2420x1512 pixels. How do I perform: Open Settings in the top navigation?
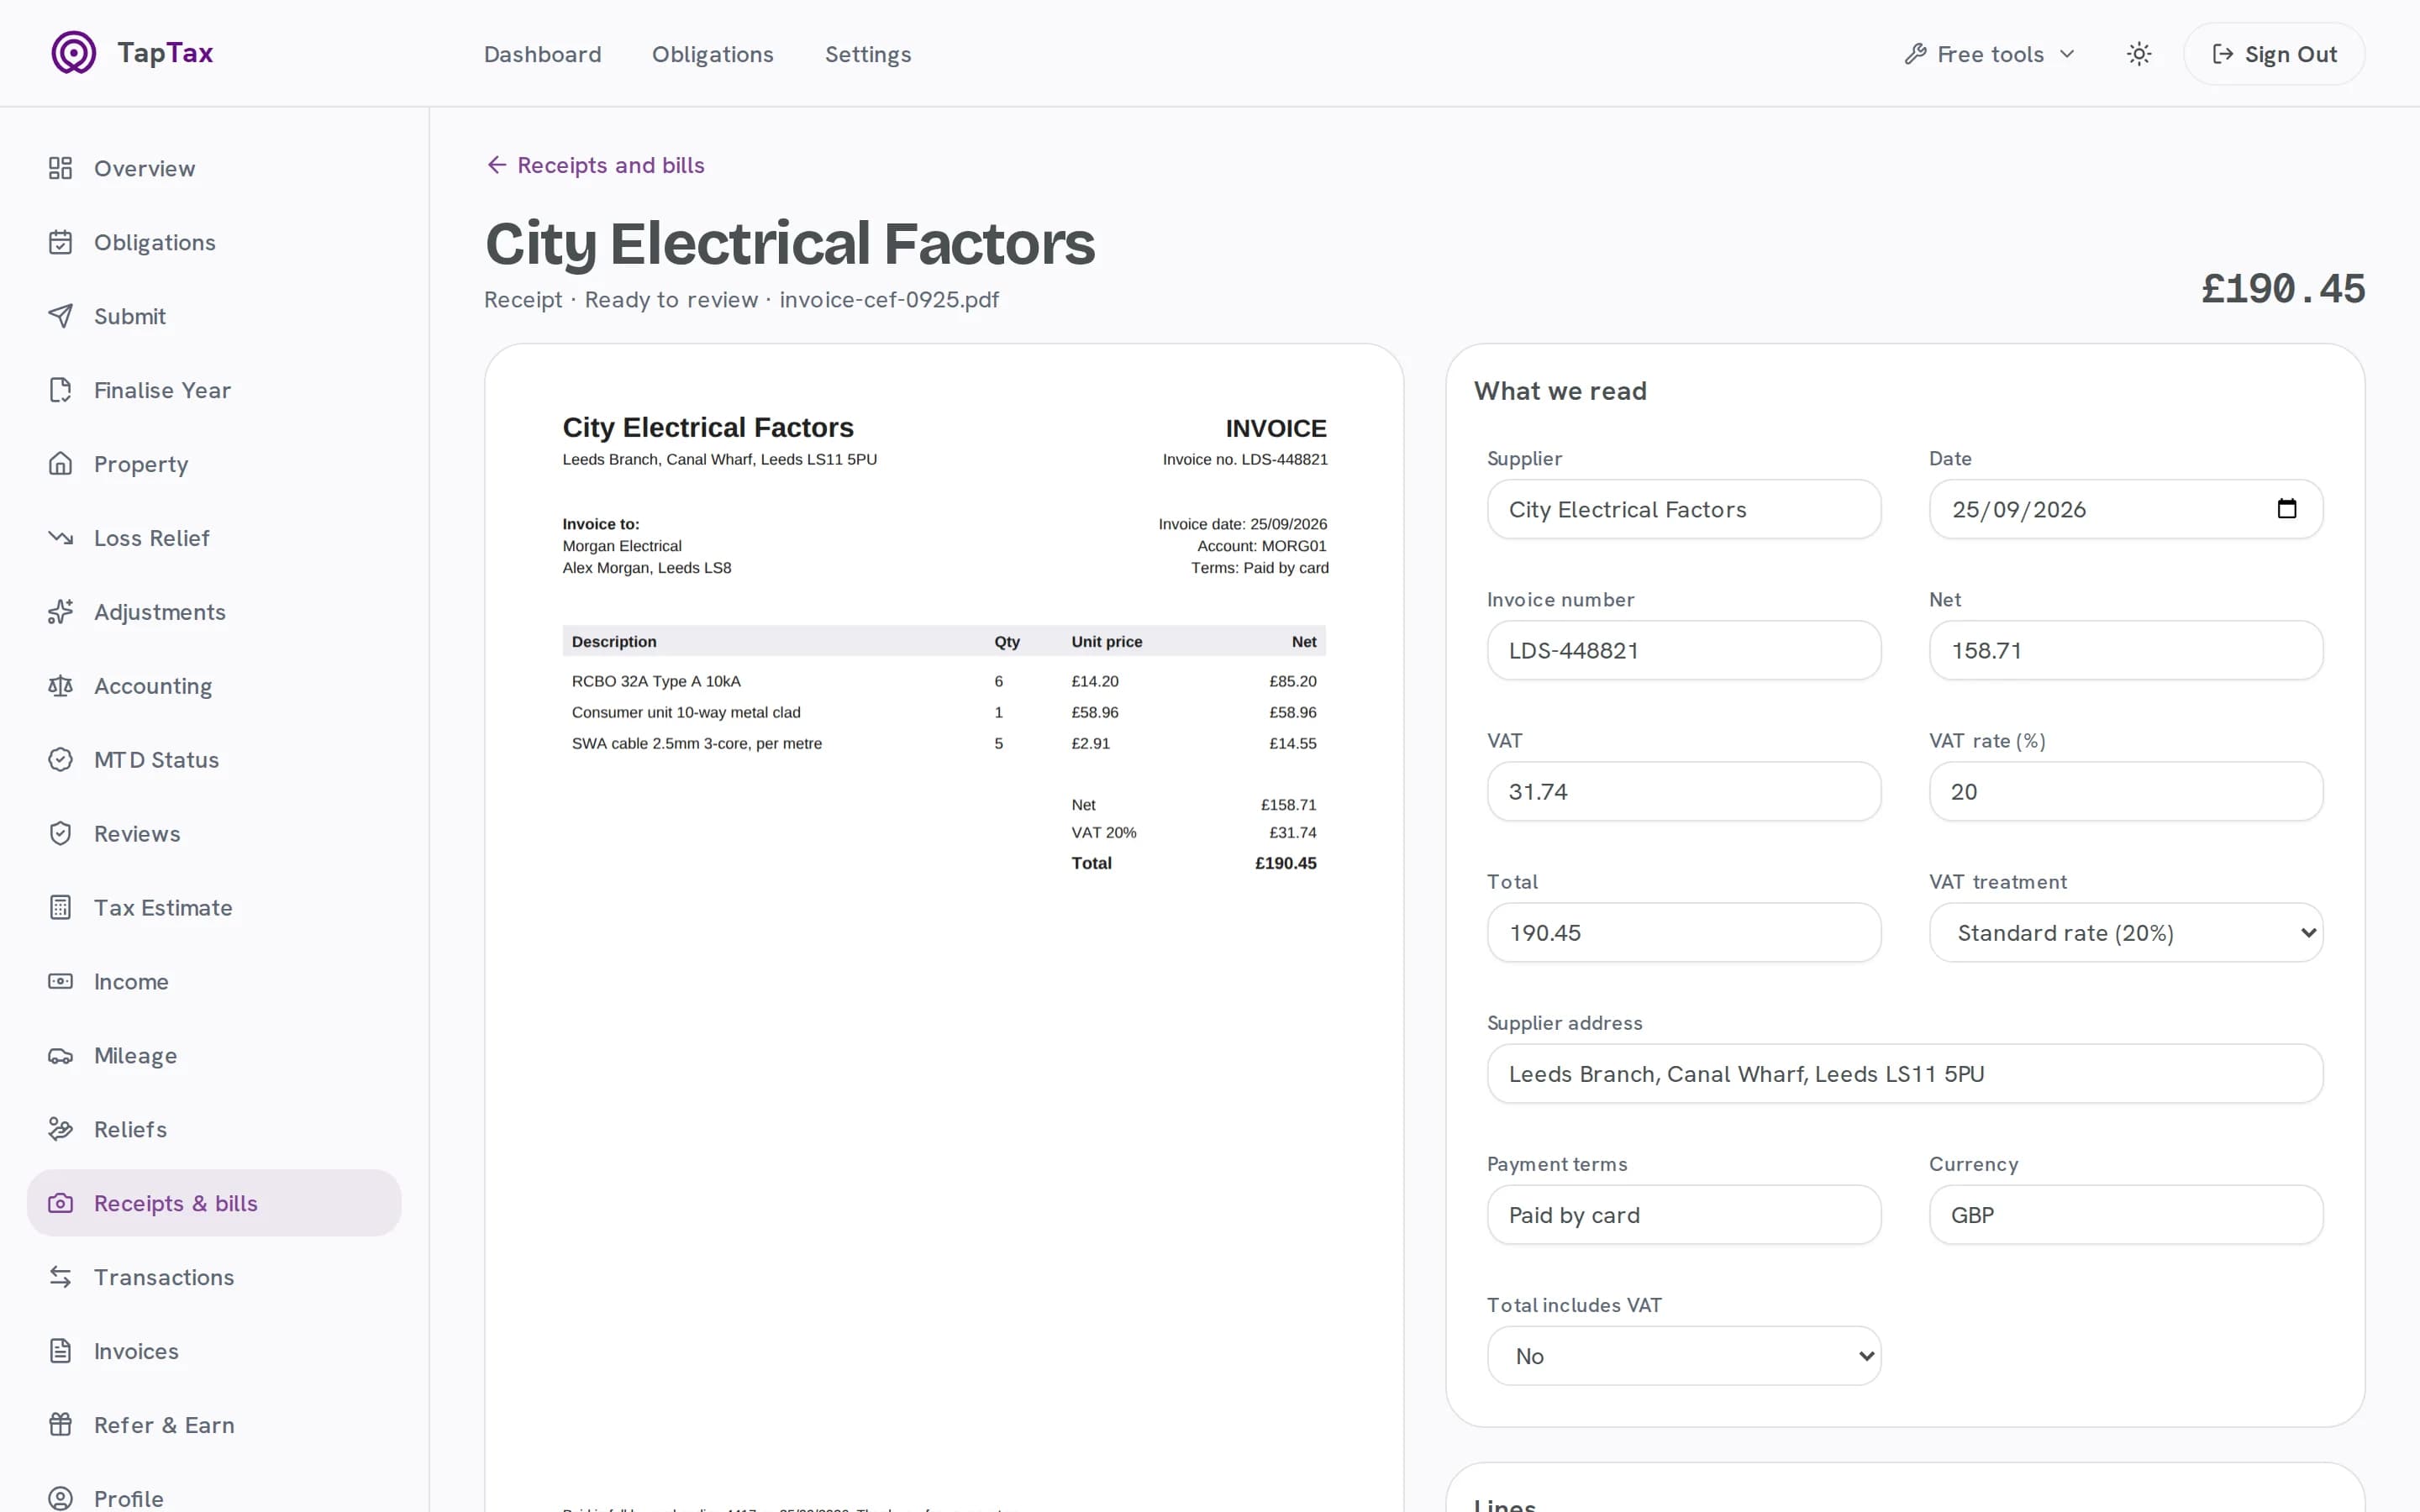coord(868,54)
